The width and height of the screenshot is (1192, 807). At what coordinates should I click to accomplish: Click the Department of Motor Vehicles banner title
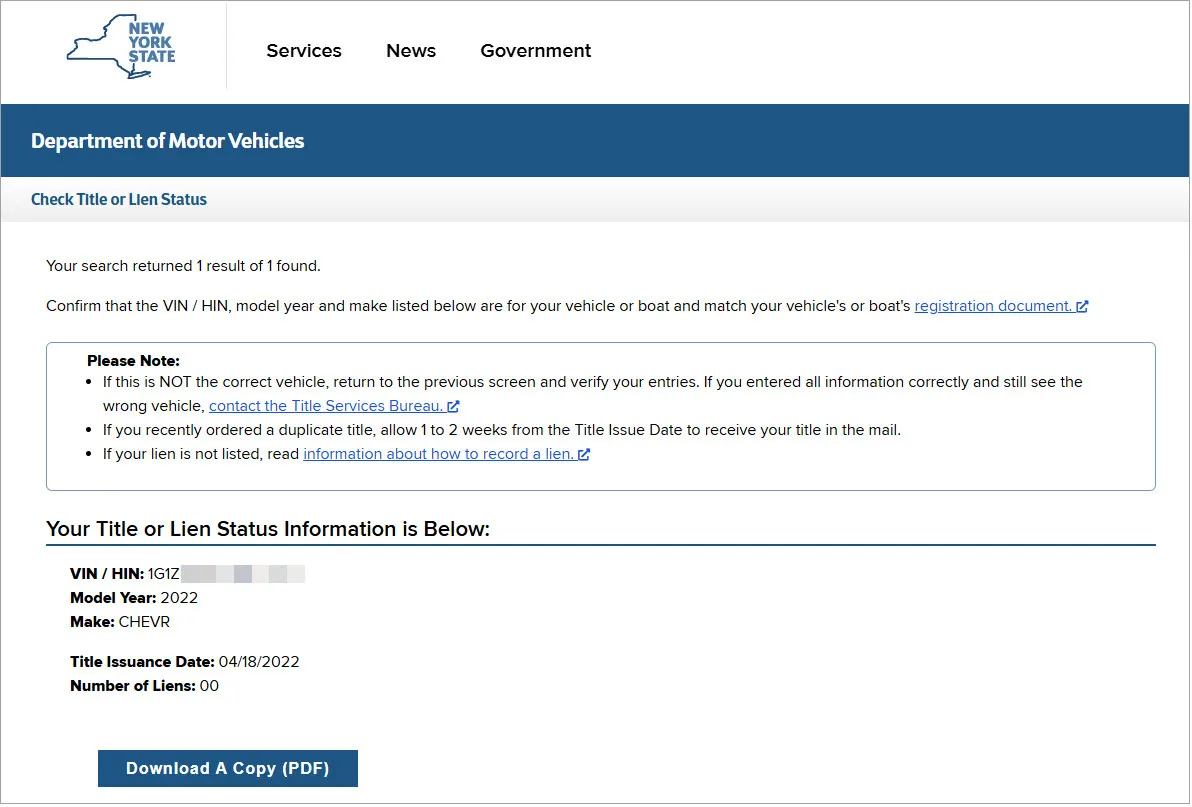[x=167, y=140]
